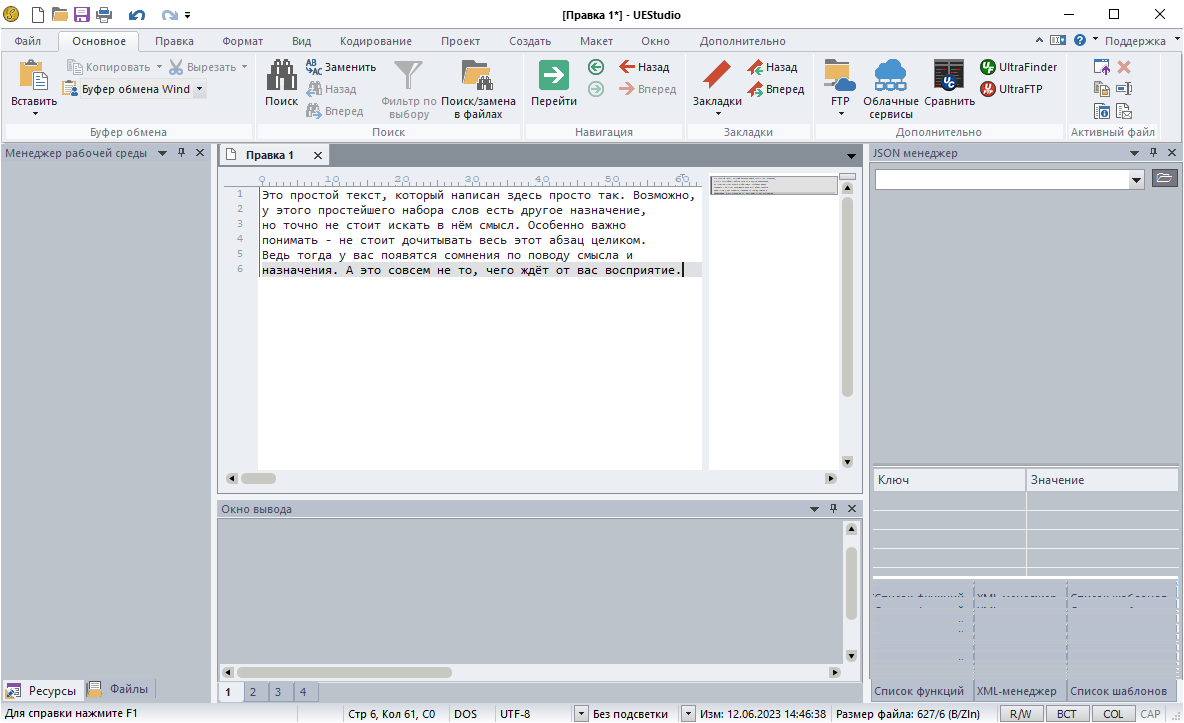This screenshot has height=723, width=1184.
Task: Click Назад in the Закладки group
Action: coord(777,66)
